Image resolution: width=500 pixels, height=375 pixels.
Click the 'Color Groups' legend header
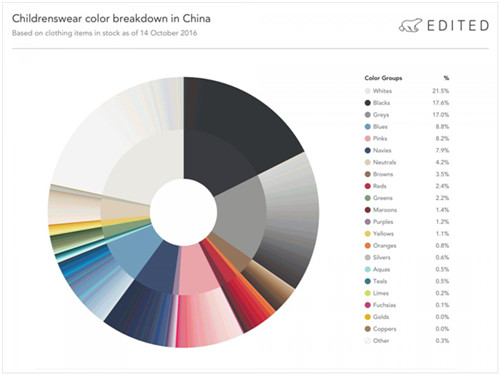click(x=383, y=78)
